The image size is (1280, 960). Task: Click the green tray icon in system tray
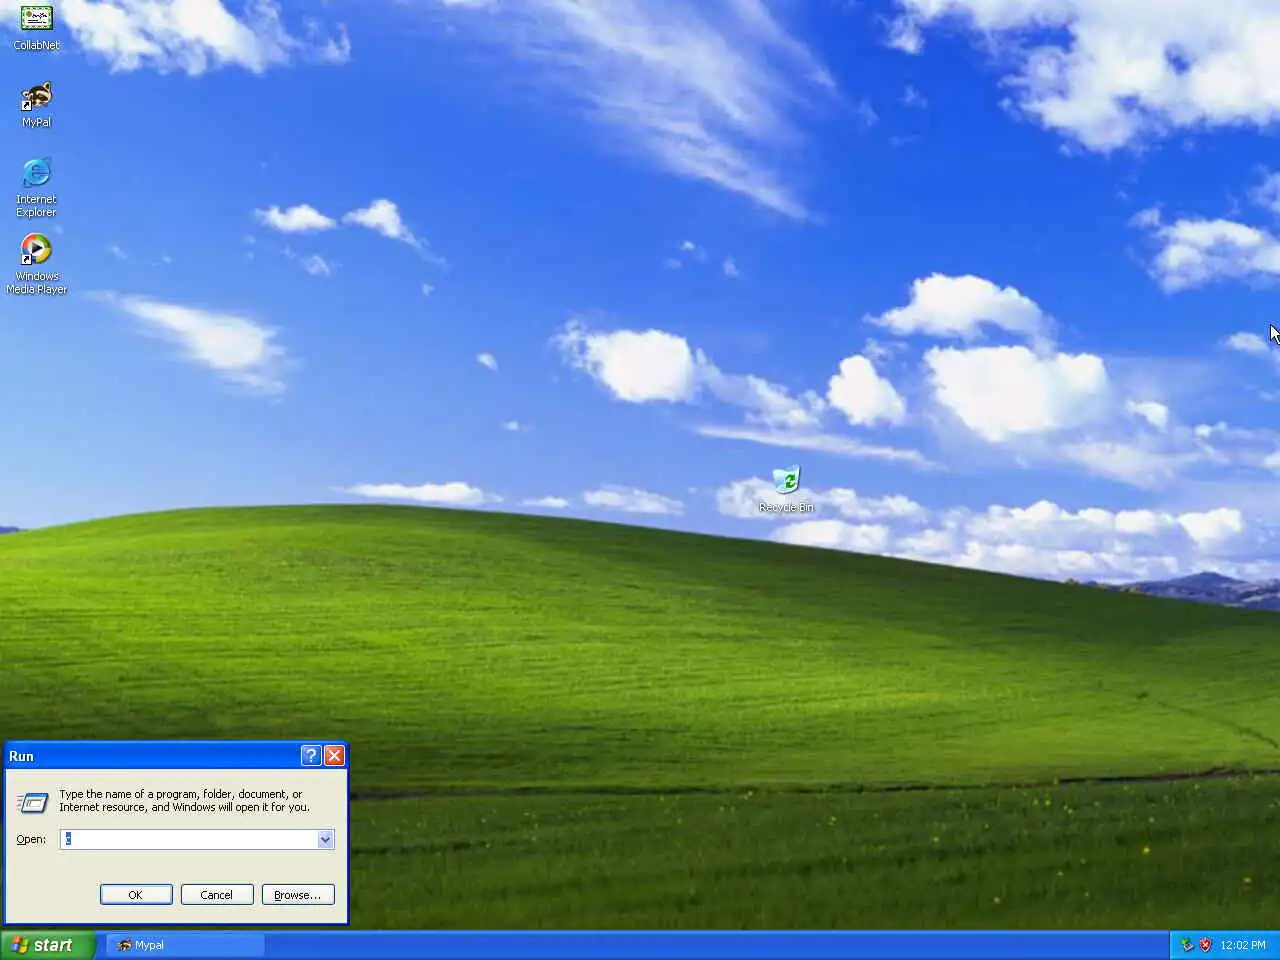point(1187,945)
